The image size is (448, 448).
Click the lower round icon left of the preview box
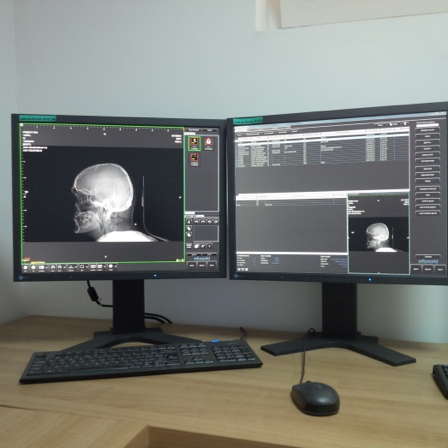pyautogui.click(x=189, y=235)
